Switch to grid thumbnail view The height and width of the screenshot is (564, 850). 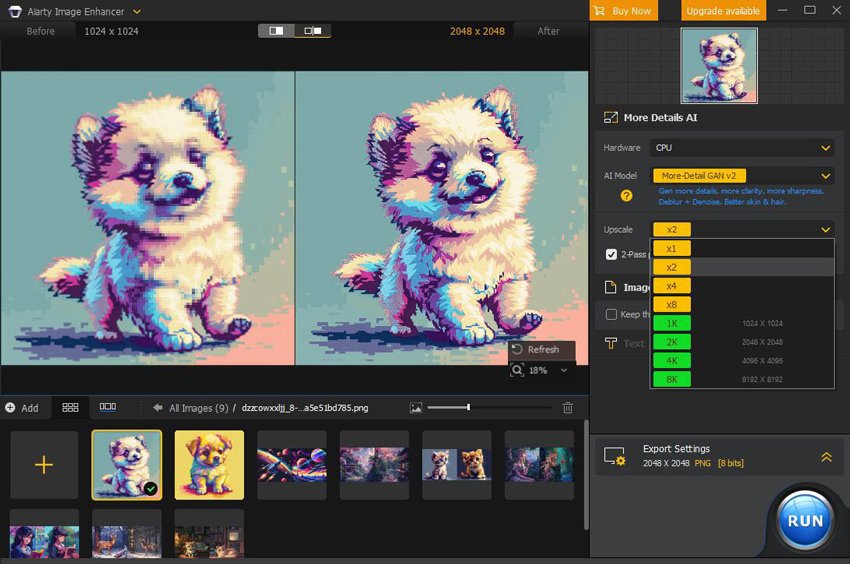click(70, 407)
